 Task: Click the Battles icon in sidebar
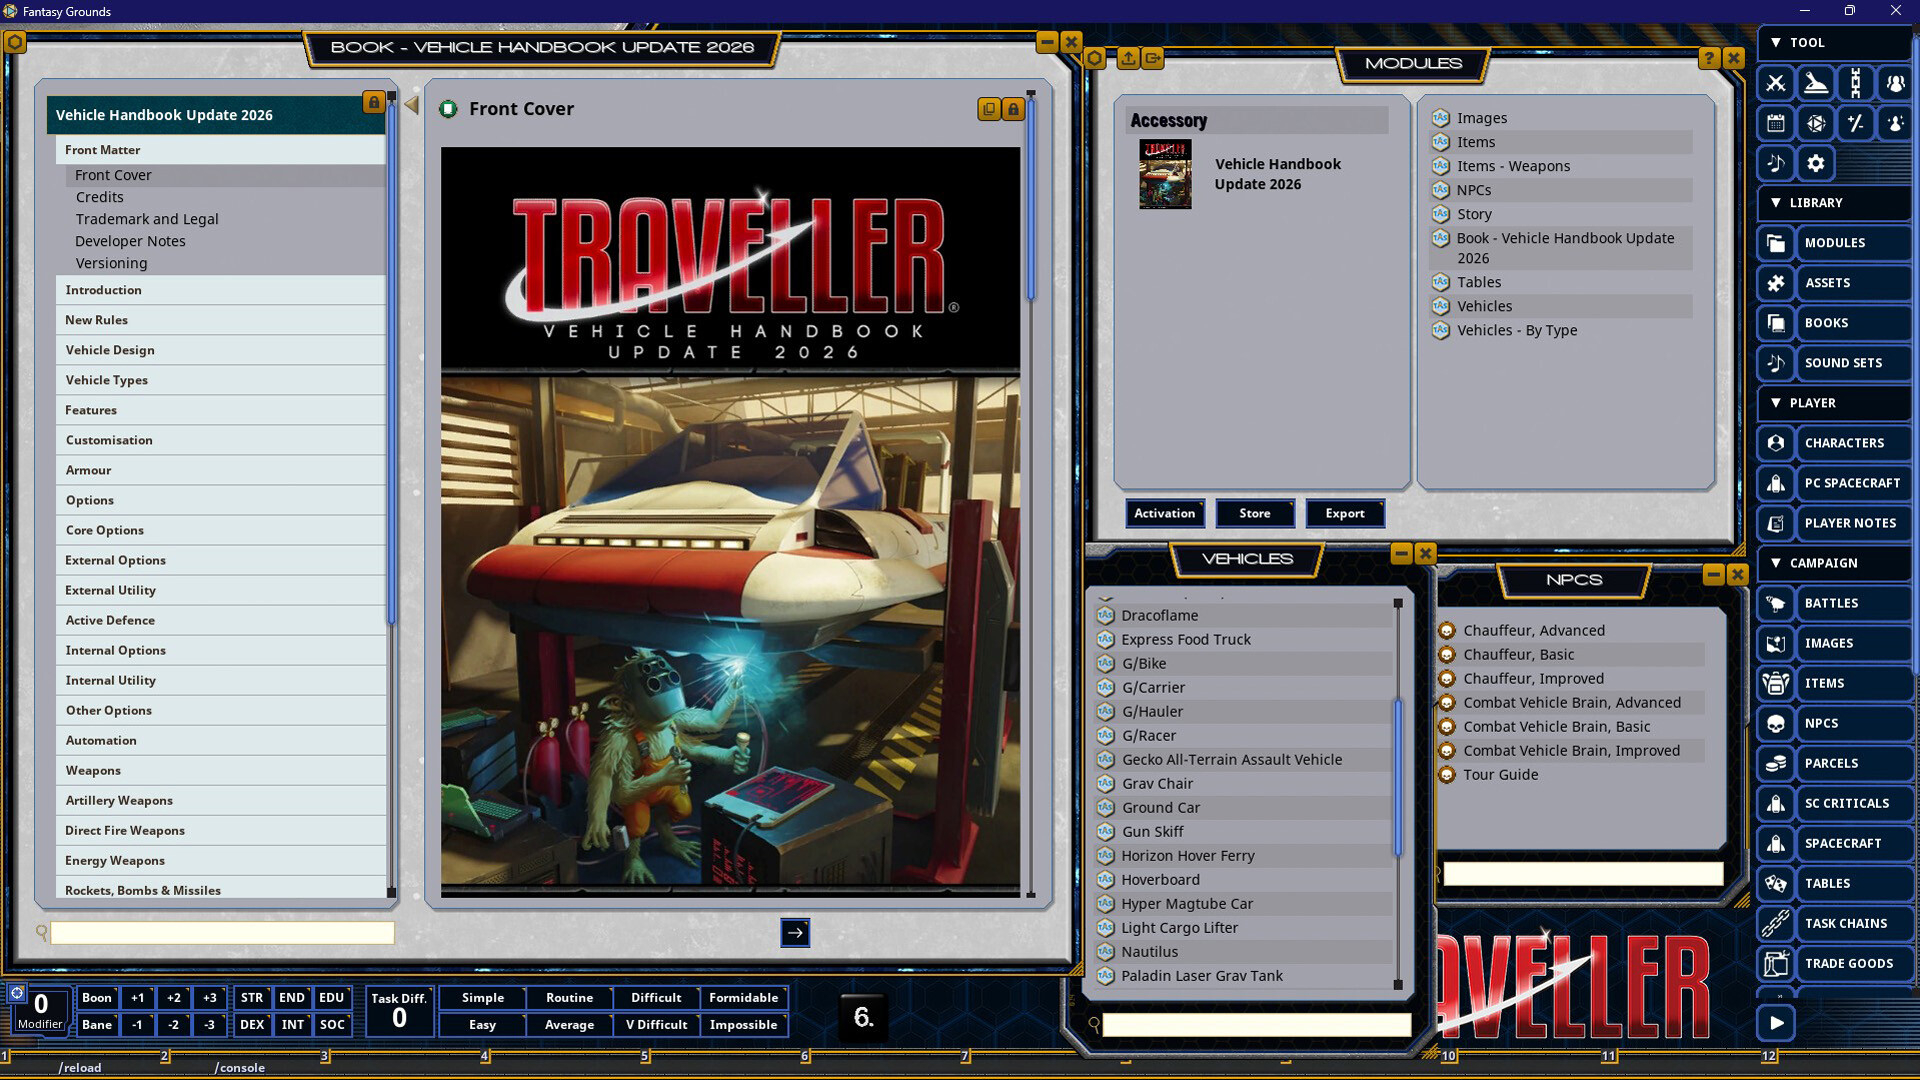pyautogui.click(x=1776, y=603)
